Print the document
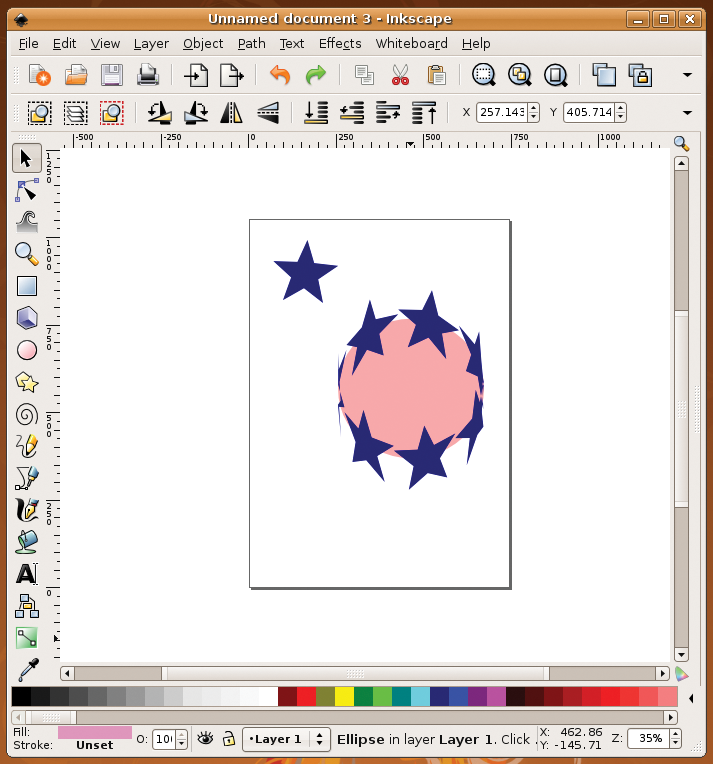 point(148,75)
